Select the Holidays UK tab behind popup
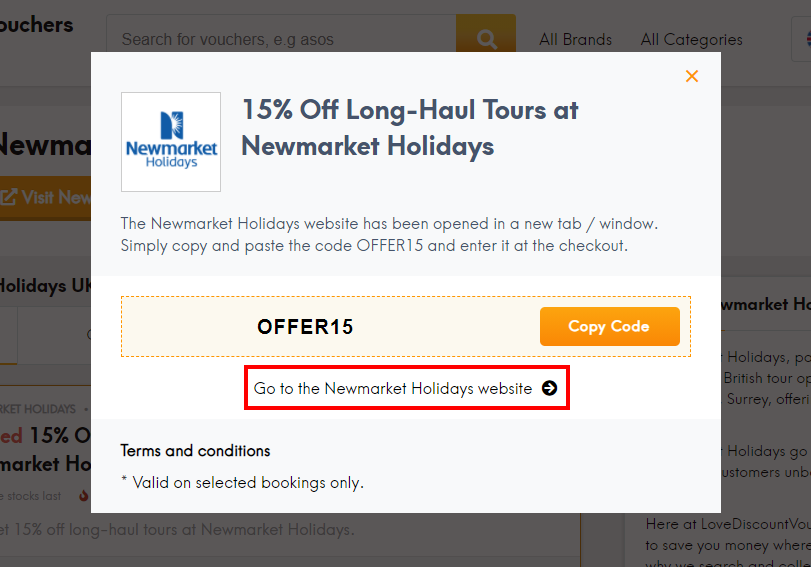Screen dimensions: 811x567 (x=45, y=286)
